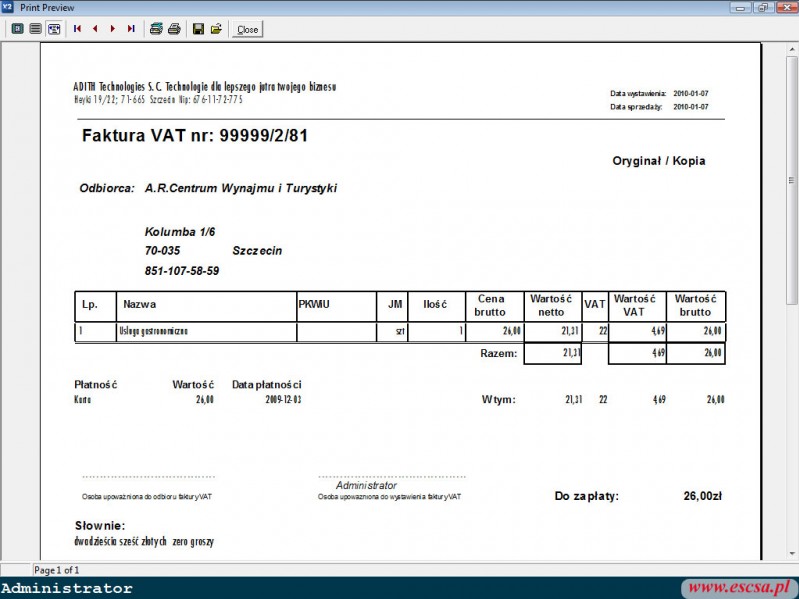Open the Print Preview title bar system icon
Image resolution: width=799 pixels, height=599 pixels.
[x=8, y=7]
